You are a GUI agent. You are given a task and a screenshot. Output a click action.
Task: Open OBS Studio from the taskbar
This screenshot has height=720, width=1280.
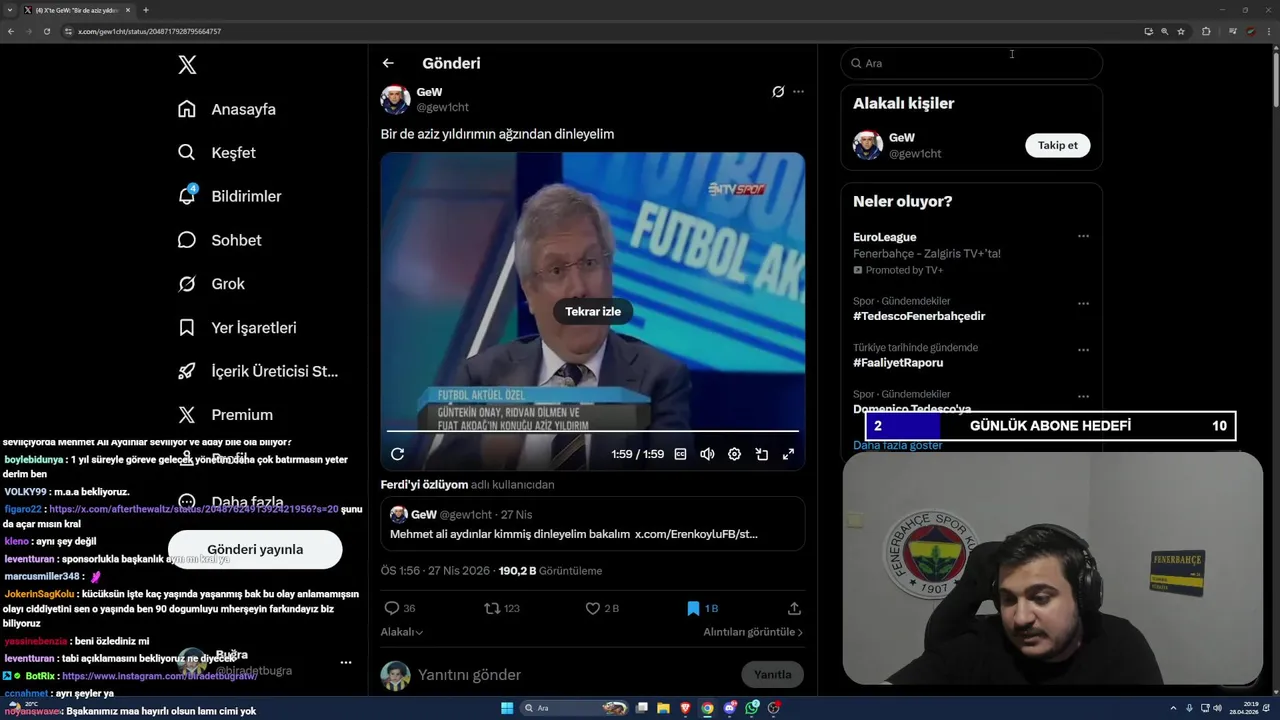coord(774,708)
